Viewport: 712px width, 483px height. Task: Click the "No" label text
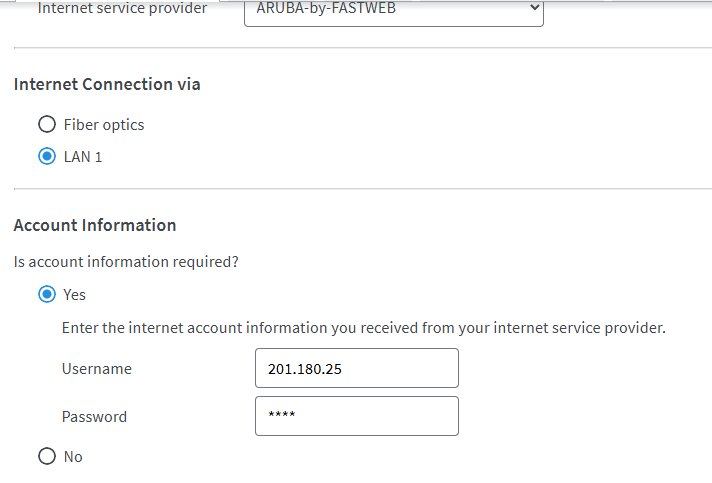pyautogui.click(x=72, y=456)
